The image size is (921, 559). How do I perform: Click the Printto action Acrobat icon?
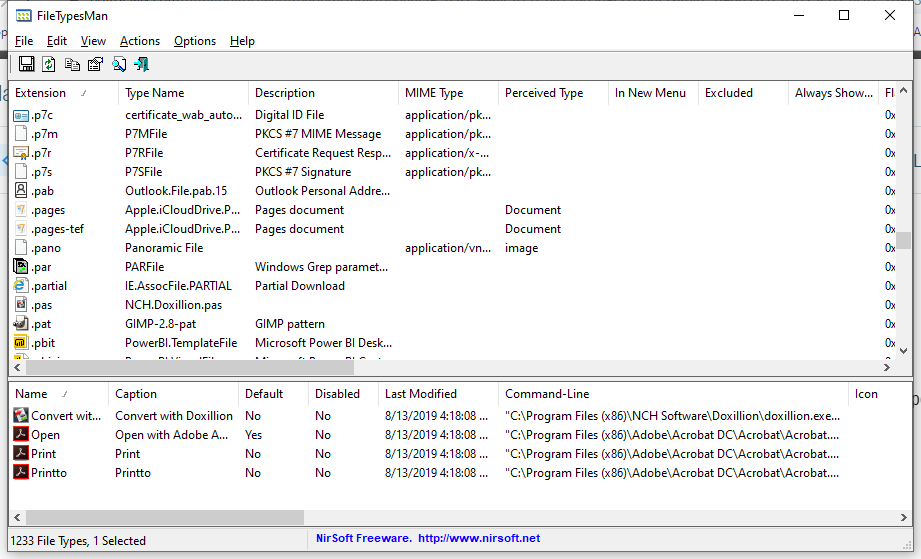coord(21,473)
